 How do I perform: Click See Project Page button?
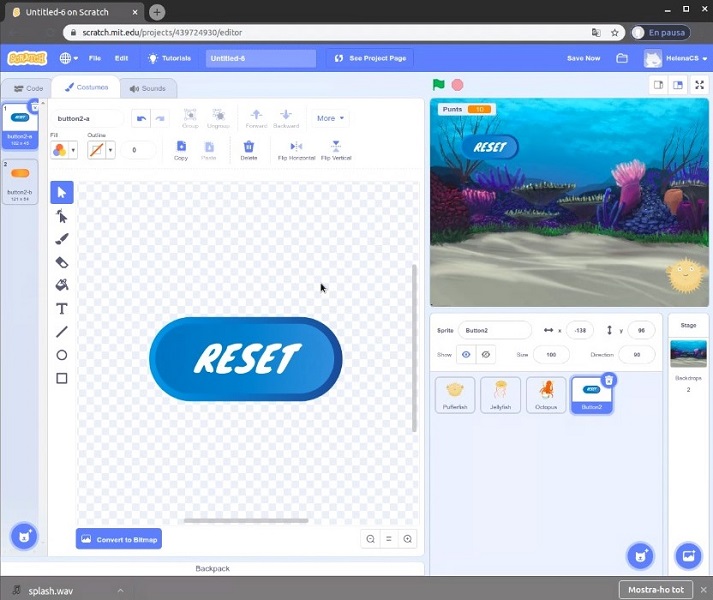click(370, 58)
